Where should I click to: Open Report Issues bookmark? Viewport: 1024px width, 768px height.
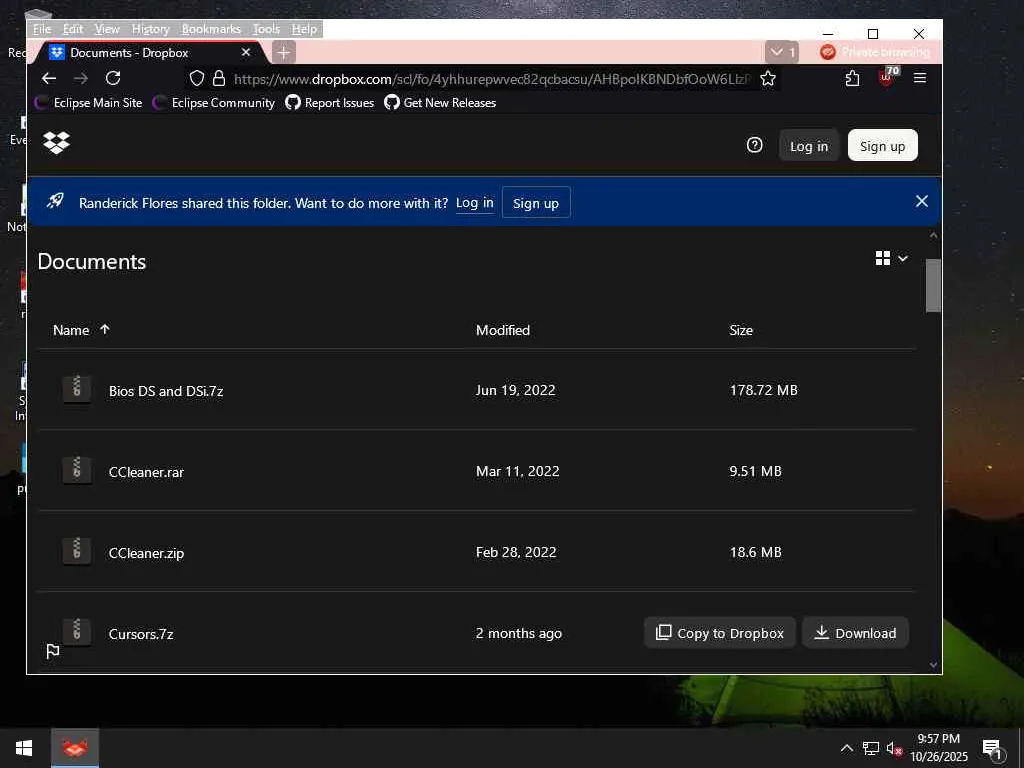[330, 103]
